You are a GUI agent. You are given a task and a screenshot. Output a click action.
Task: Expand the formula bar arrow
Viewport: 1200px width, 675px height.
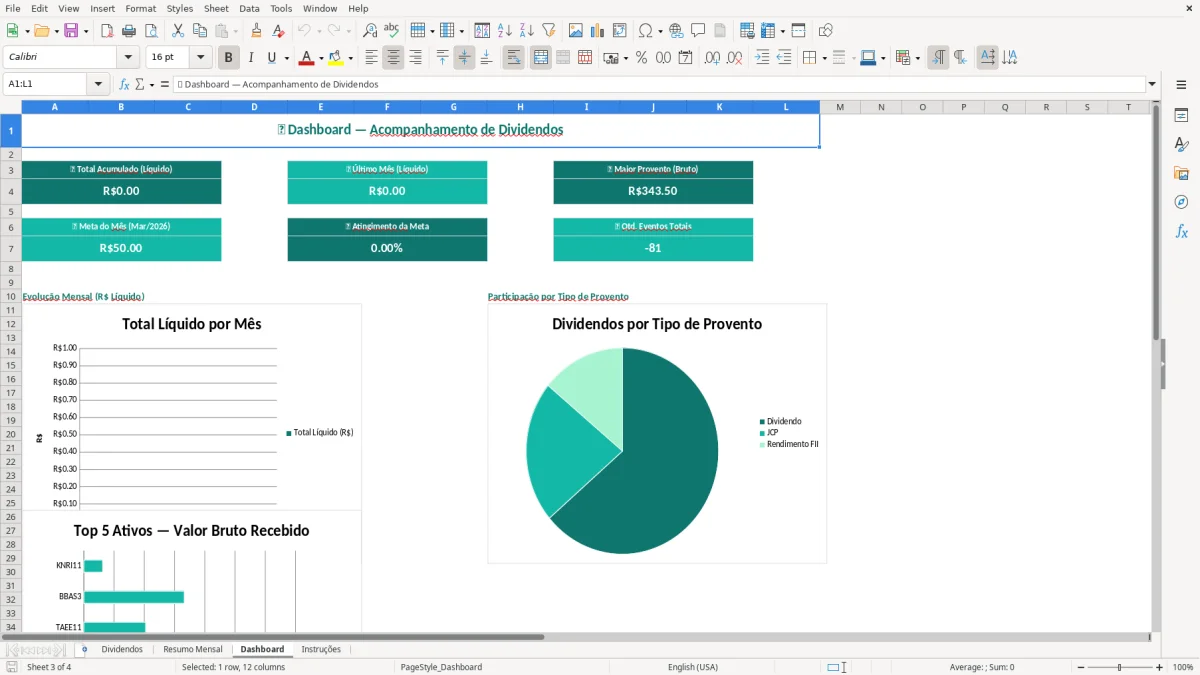(x=1152, y=84)
